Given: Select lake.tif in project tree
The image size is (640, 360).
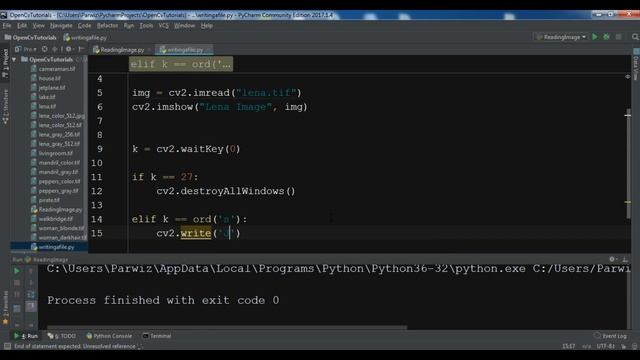Looking at the screenshot, I should 47,97.
